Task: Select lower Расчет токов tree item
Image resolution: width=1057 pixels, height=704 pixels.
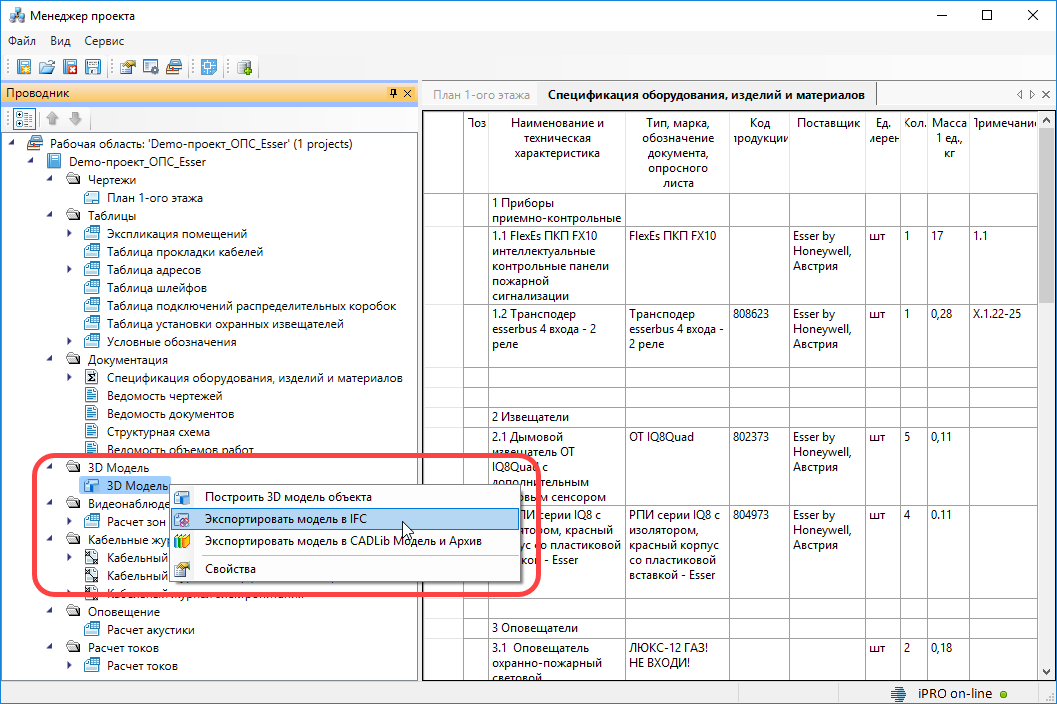Action: (142, 666)
